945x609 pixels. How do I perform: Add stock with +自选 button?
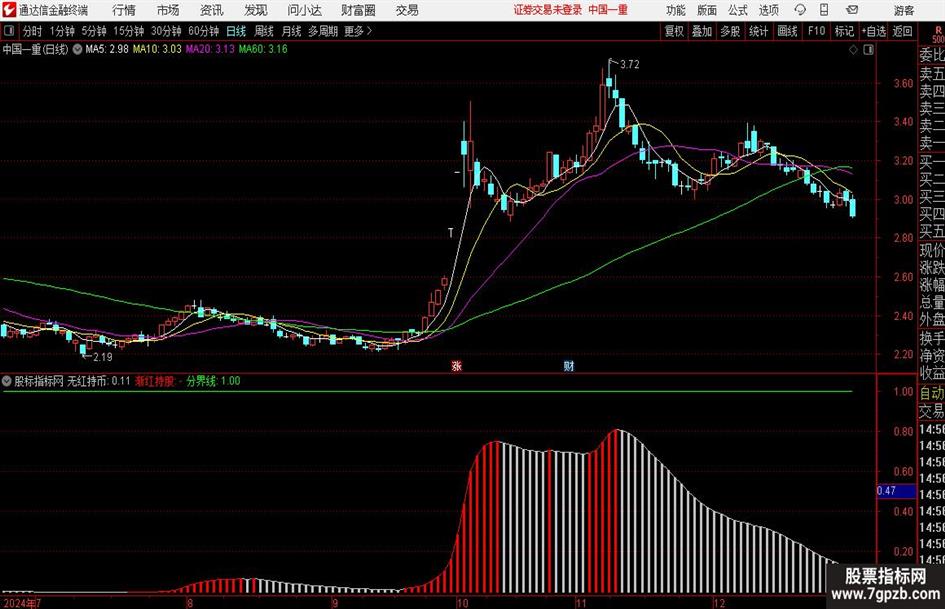click(874, 31)
